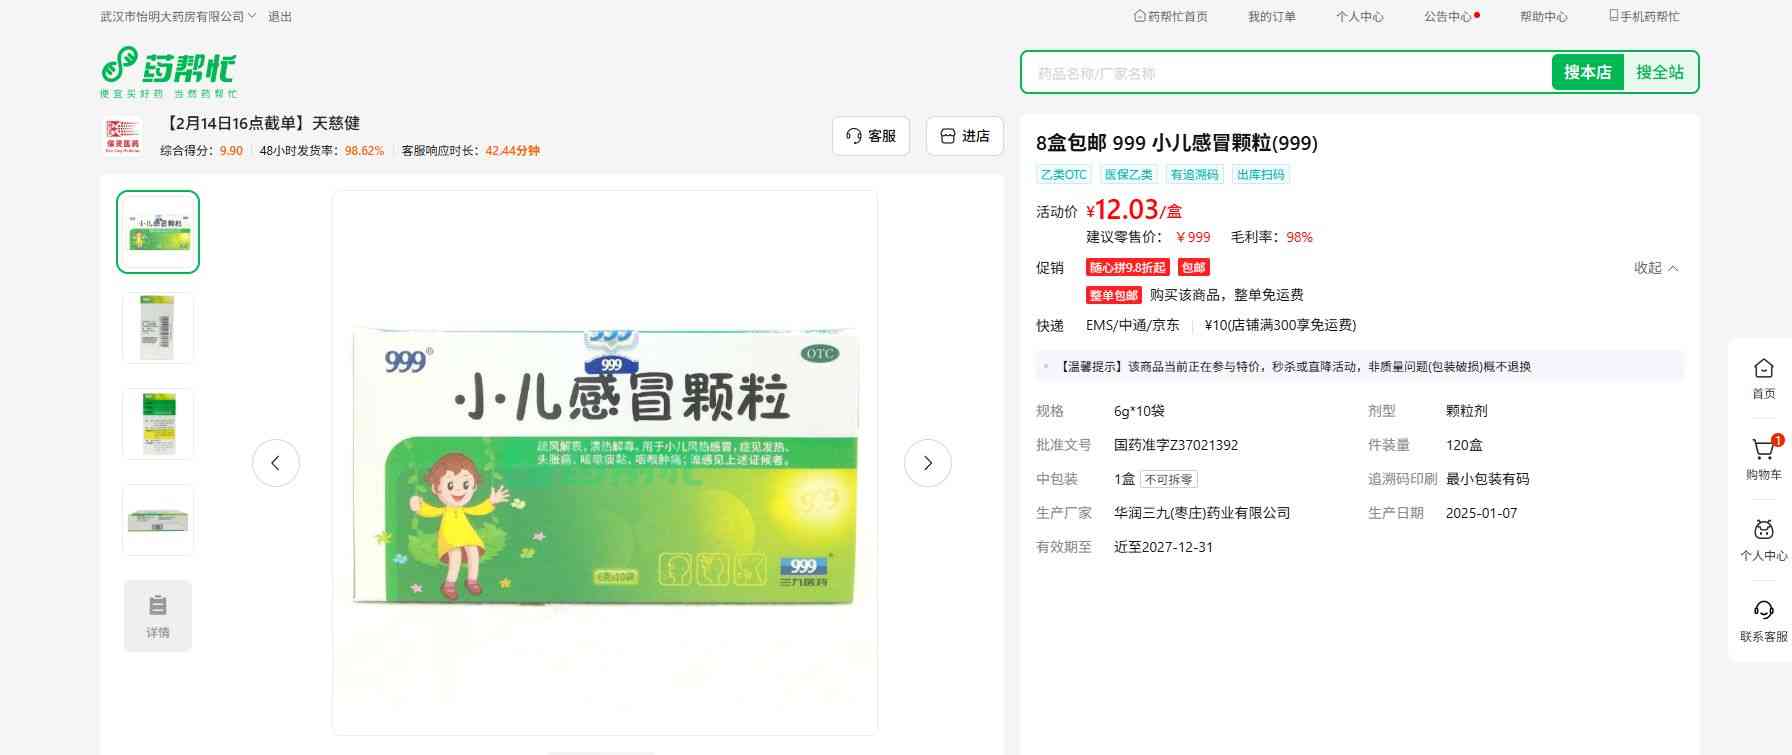Screen dimensions: 1792x755
Task: Open 我的订单 in the top menu
Action: (1271, 17)
